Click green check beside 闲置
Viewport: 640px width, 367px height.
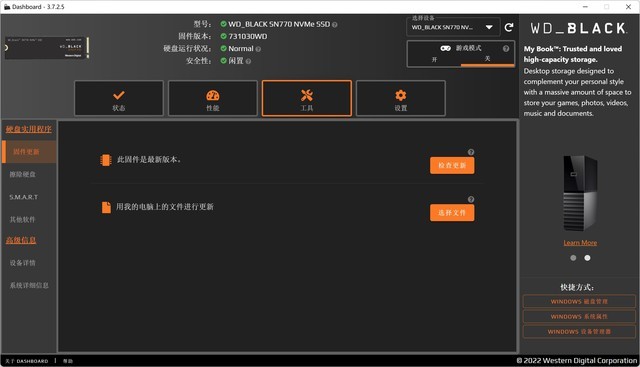coord(223,61)
